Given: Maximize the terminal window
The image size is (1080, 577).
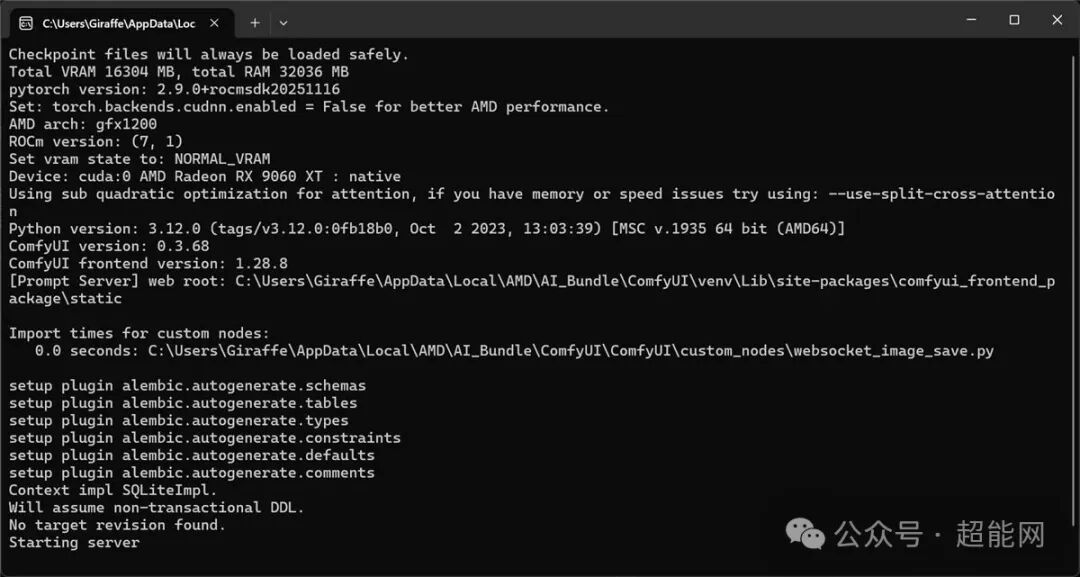Looking at the screenshot, I should 1013,20.
